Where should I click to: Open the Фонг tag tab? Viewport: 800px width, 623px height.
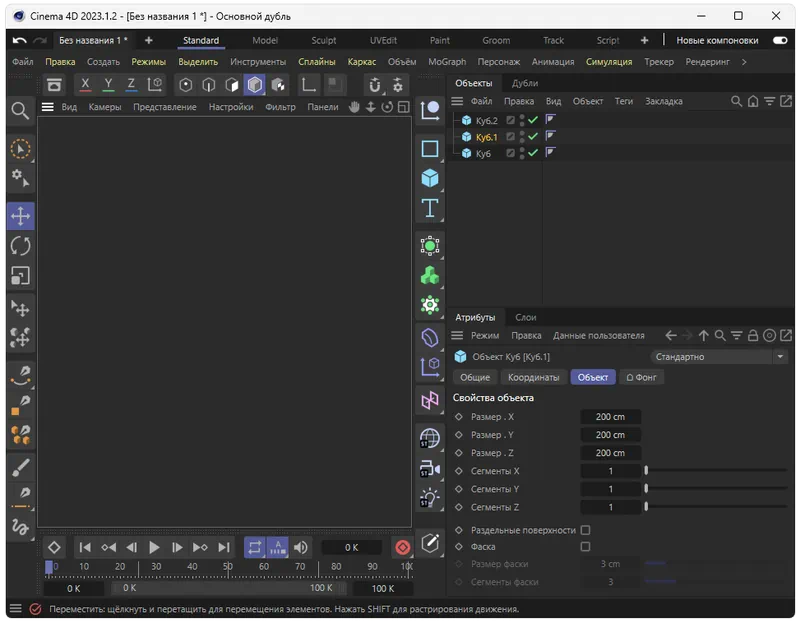pyautogui.click(x=641, y=377)
